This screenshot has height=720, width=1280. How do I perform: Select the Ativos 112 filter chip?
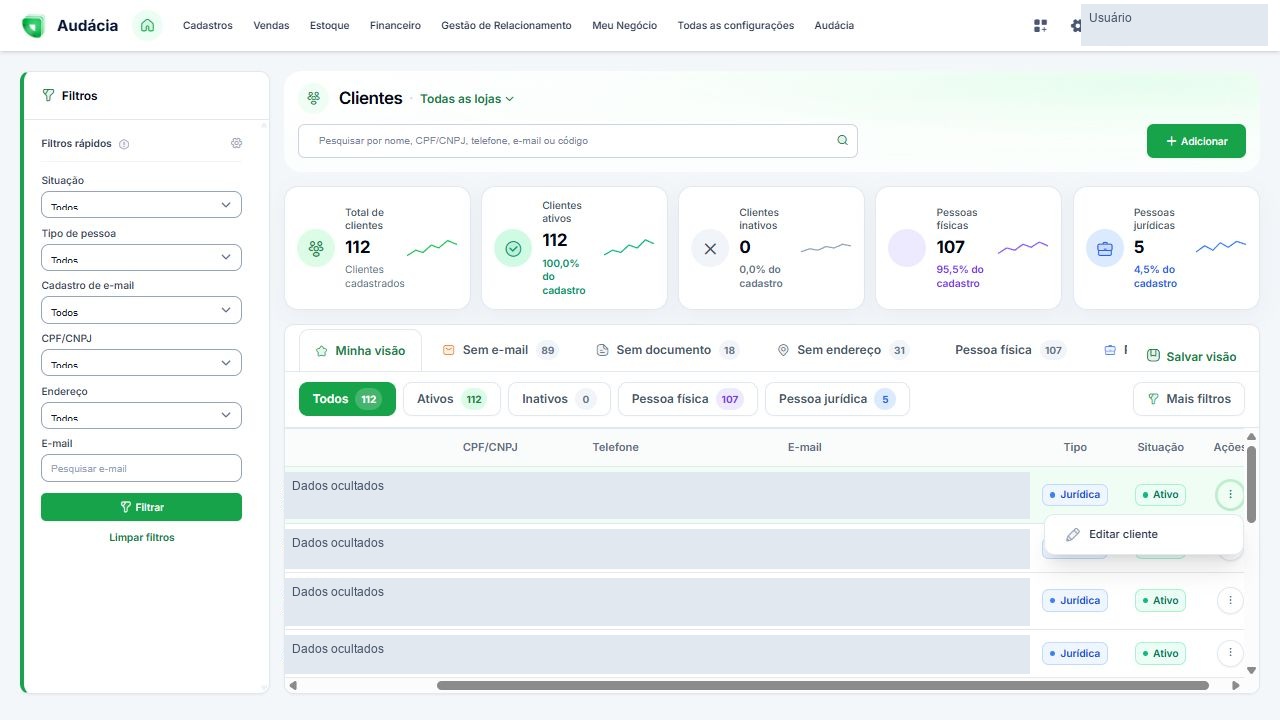pos(452,399)
